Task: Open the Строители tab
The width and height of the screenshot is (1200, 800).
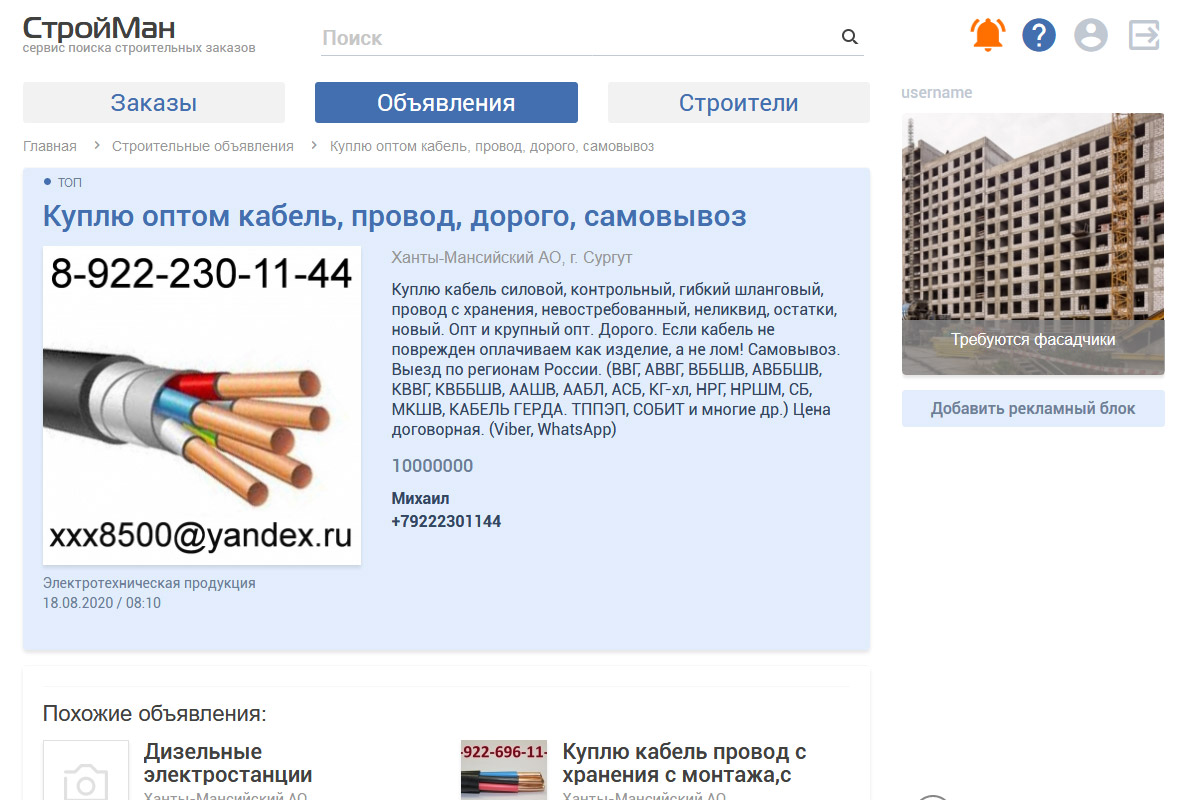Action: tap(738, 103)
